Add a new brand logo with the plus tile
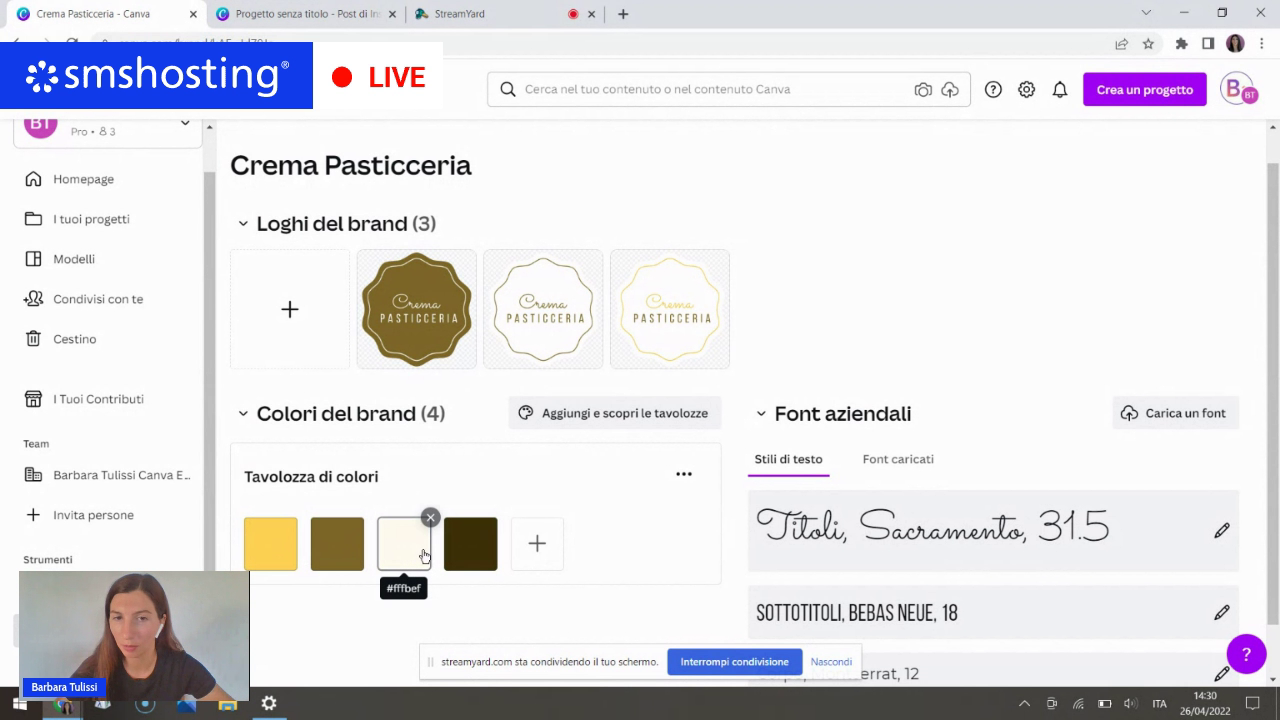The height and width of the screenshot is (720, 1280). pos(290,309)
